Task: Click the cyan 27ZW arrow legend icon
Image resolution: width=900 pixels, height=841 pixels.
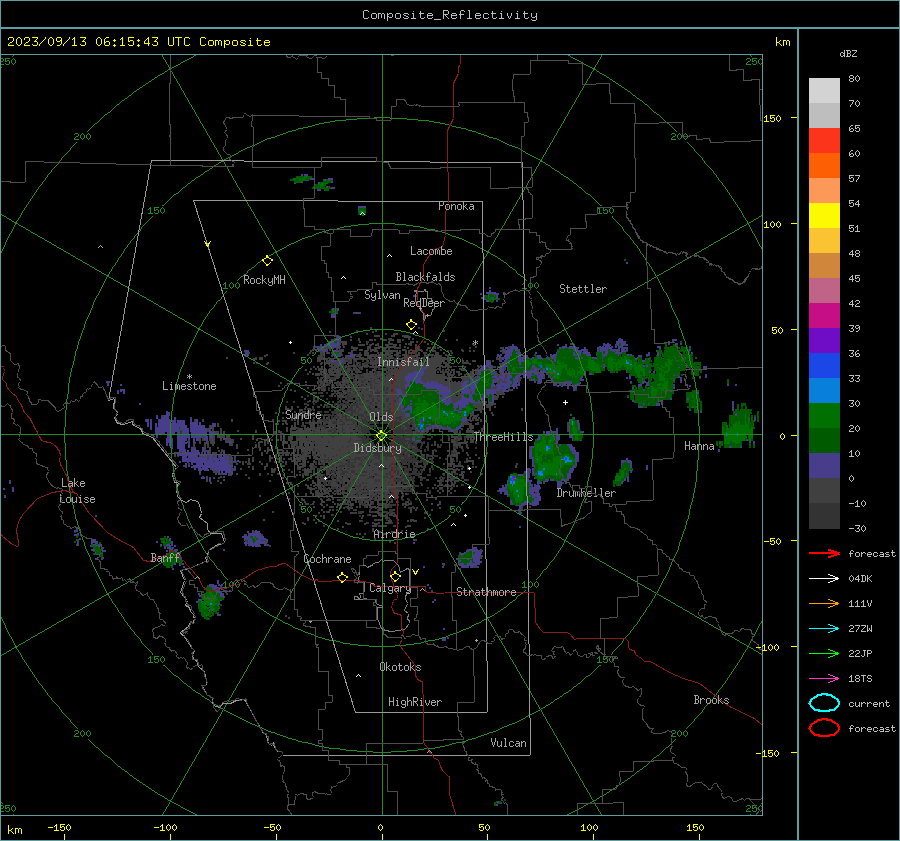Action: 824,629
